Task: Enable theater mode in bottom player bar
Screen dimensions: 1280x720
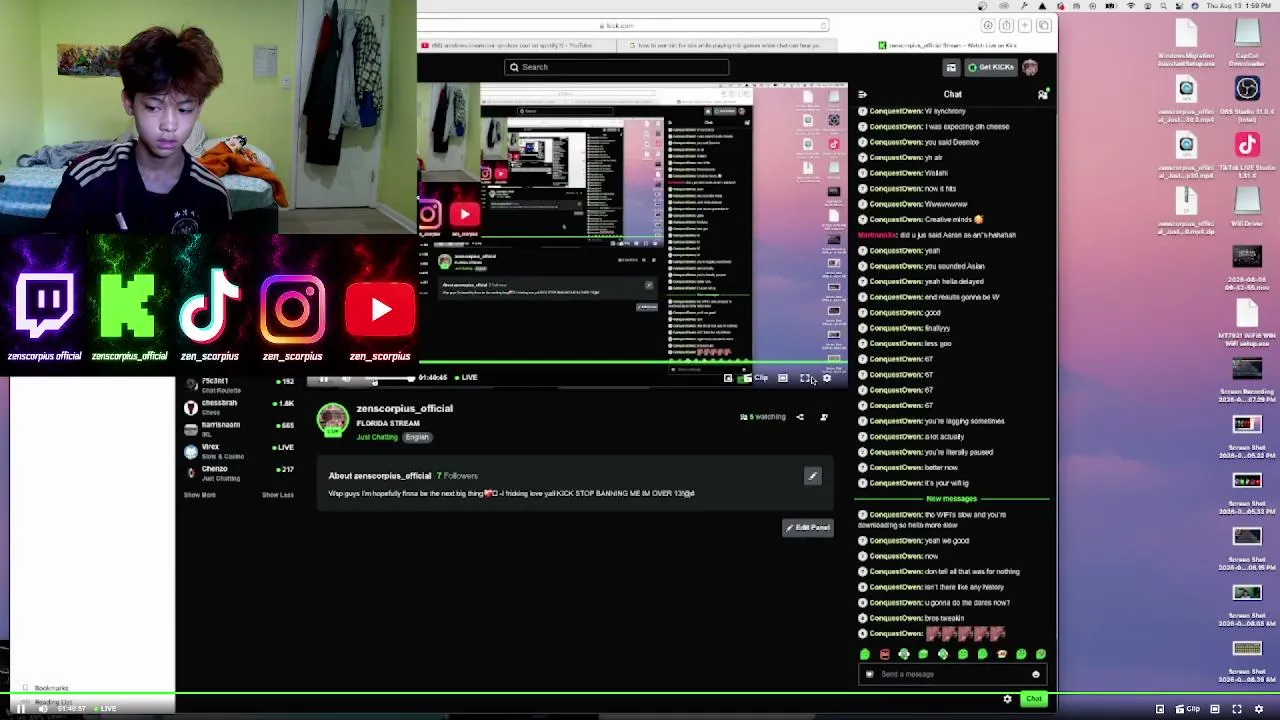Action: tap(1215, 709)
